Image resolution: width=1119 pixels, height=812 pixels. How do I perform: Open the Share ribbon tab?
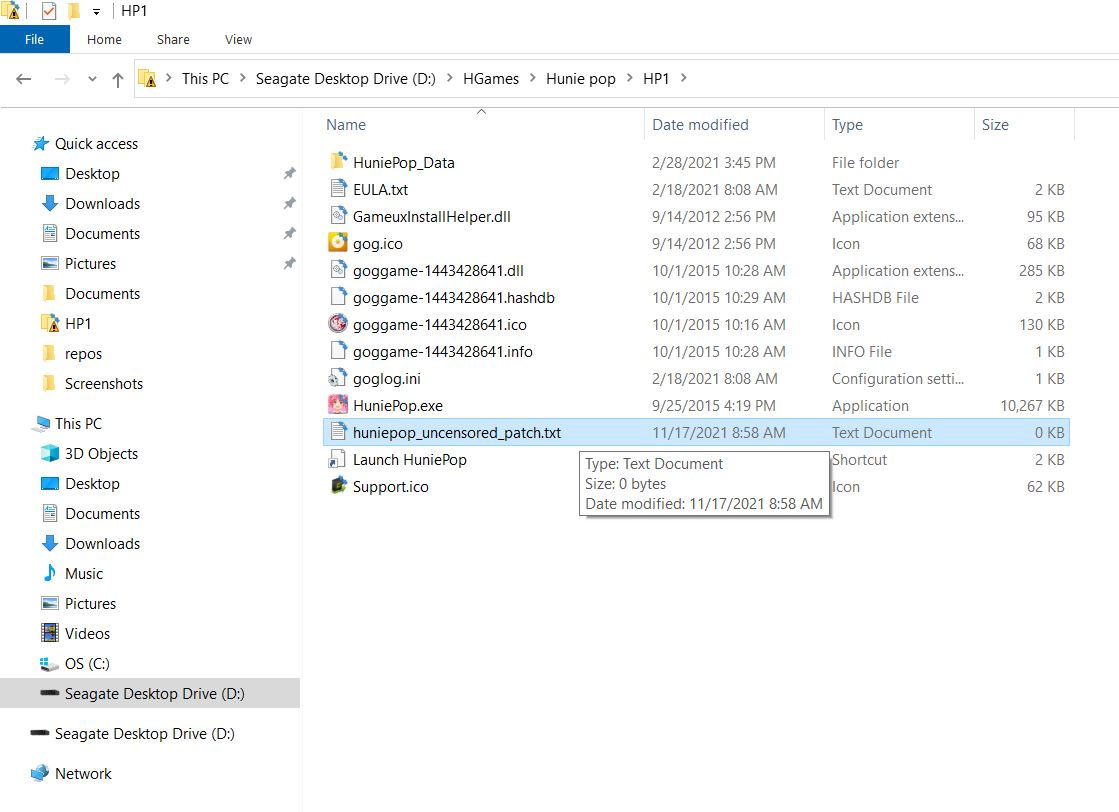(173, 40)
